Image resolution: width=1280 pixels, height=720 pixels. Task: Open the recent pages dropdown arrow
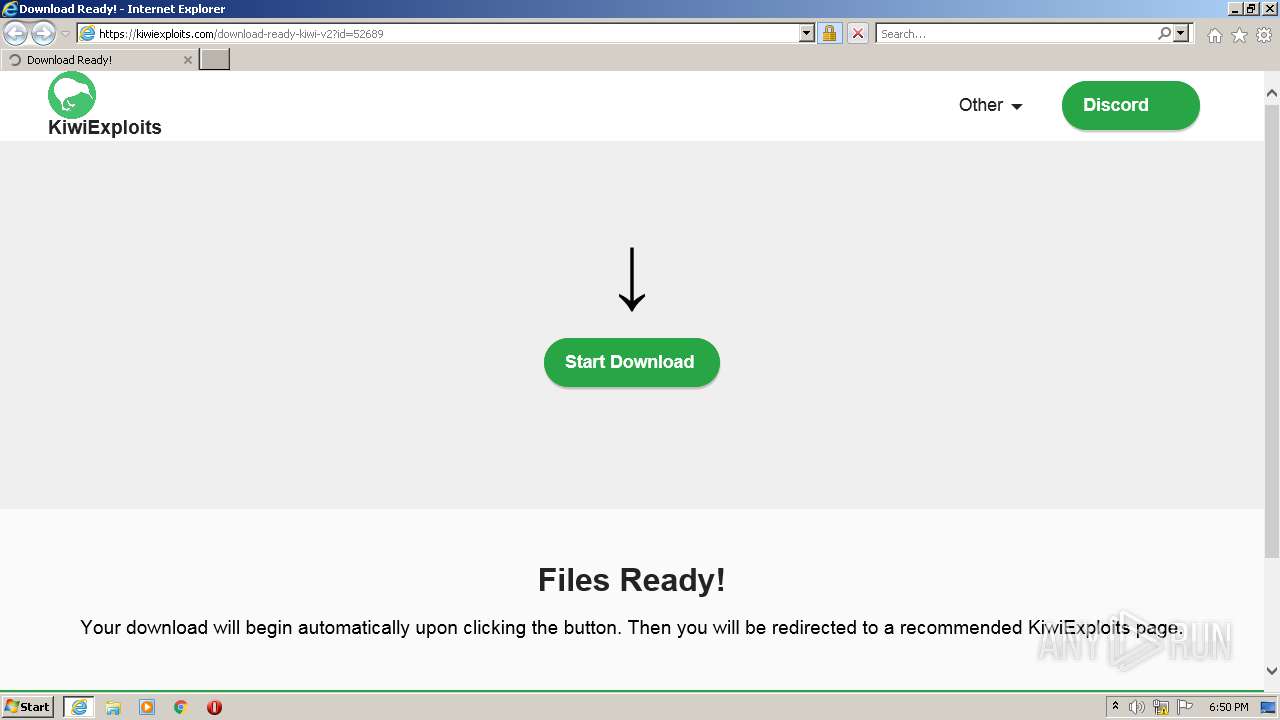(65, 33)
